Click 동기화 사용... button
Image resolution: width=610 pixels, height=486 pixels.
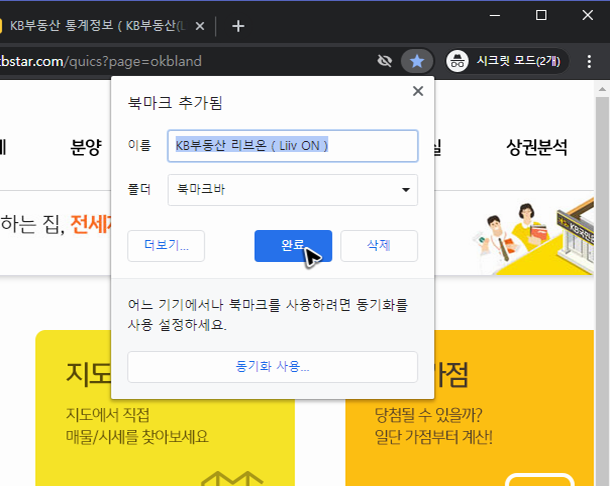pyautogui.click(x=272, y=367)
